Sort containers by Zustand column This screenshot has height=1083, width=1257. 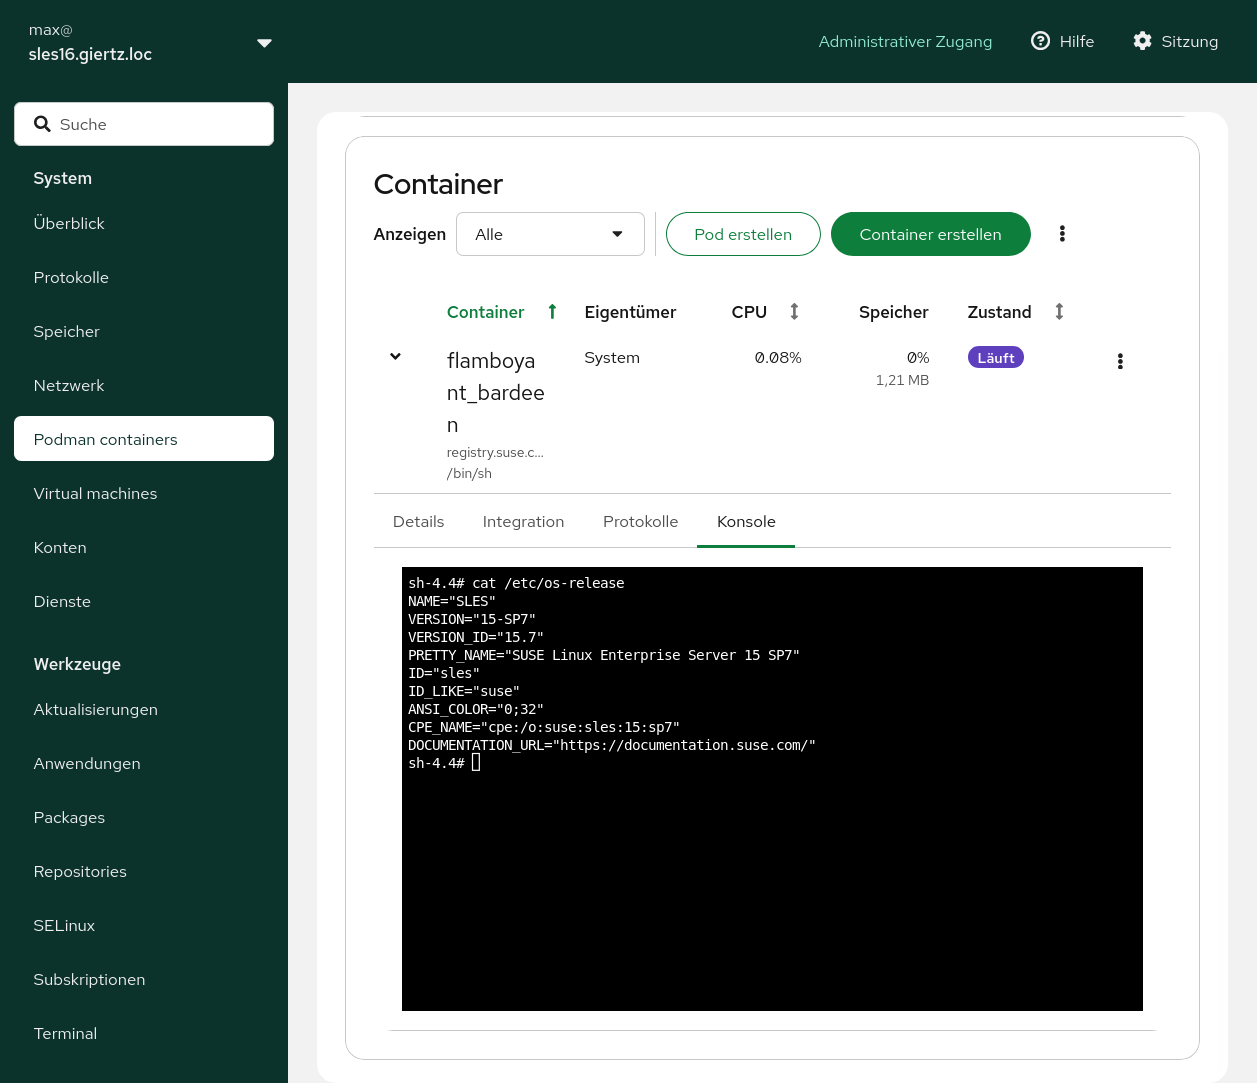(x=1059, y=312)
